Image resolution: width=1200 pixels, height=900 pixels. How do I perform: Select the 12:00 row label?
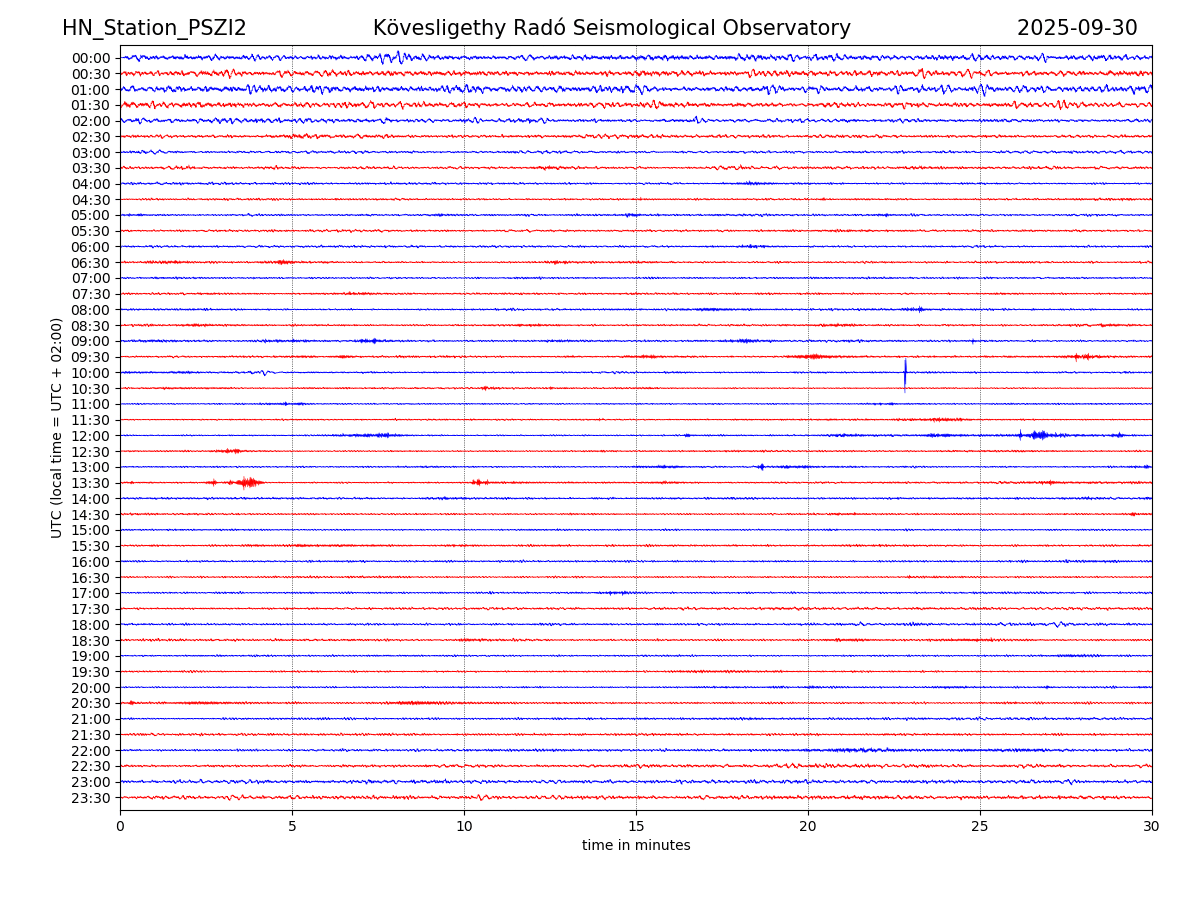(91, 436)
